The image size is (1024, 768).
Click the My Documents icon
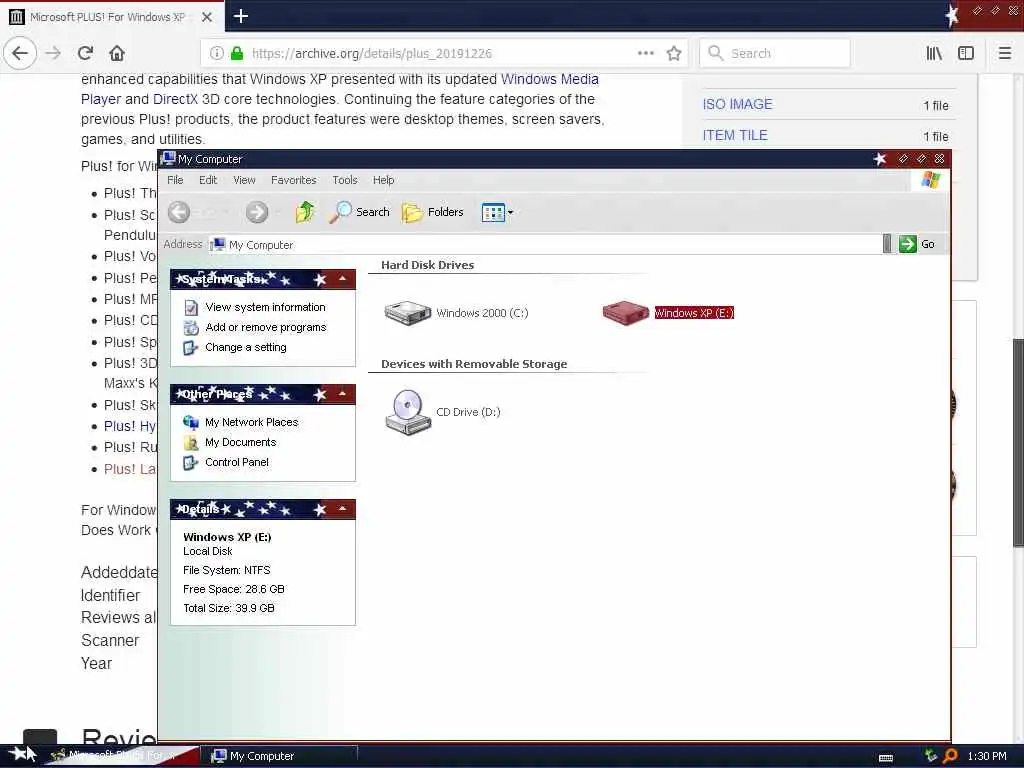191,443
